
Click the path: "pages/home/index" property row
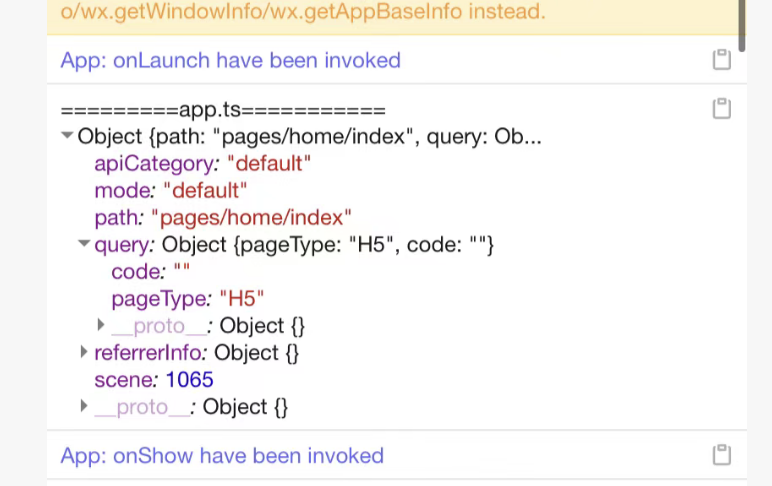[x=223, y=218]
